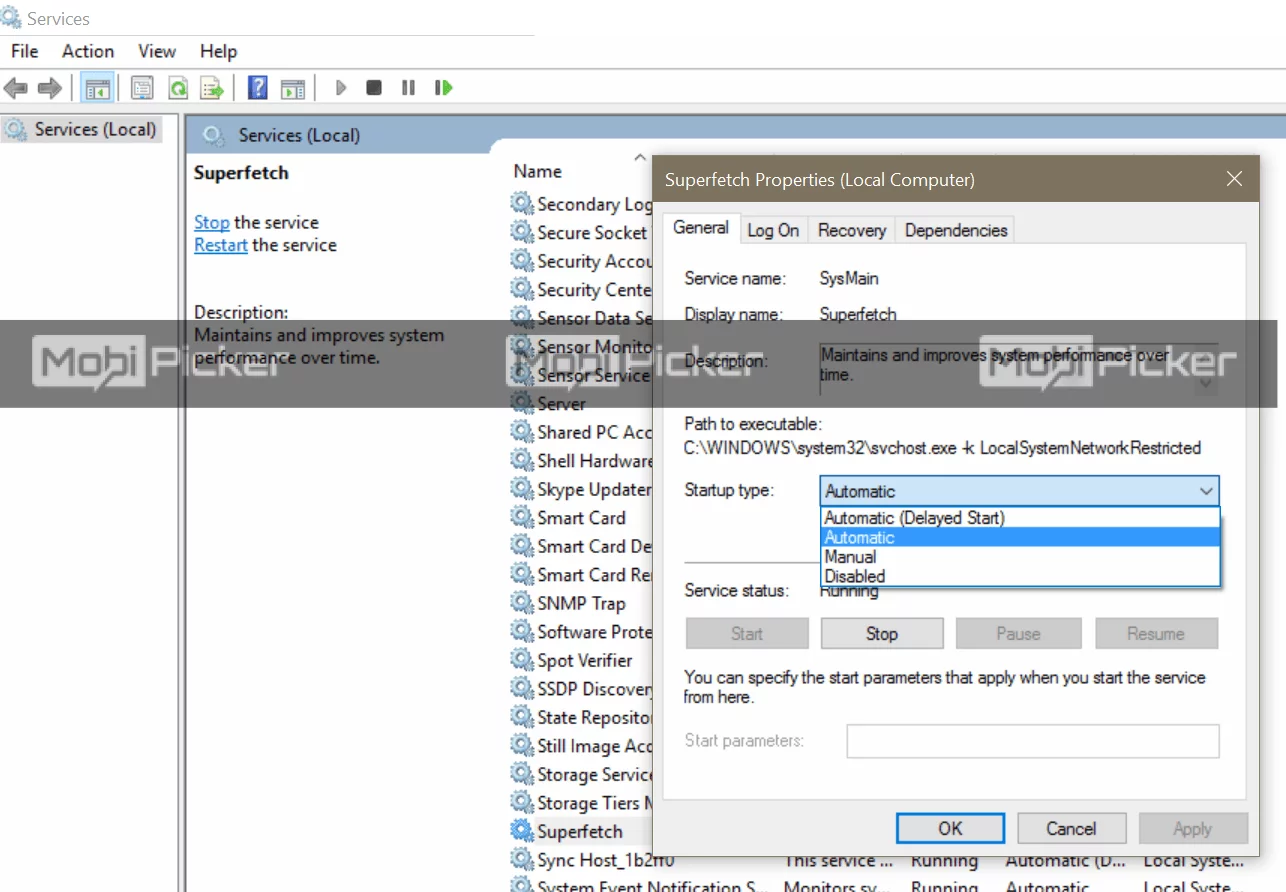Select the SNMP Trap service row

pos(580,603)
